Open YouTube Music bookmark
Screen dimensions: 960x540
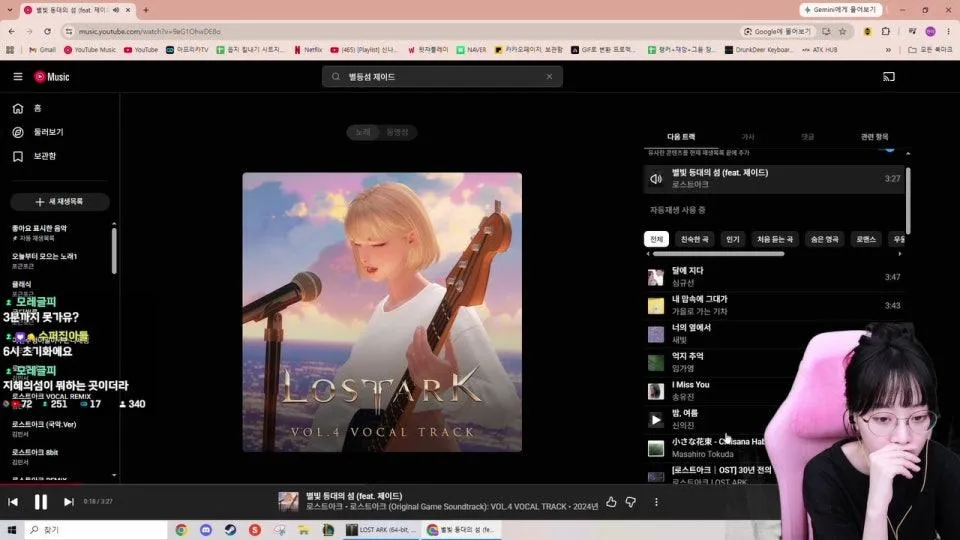coord(90,50)
